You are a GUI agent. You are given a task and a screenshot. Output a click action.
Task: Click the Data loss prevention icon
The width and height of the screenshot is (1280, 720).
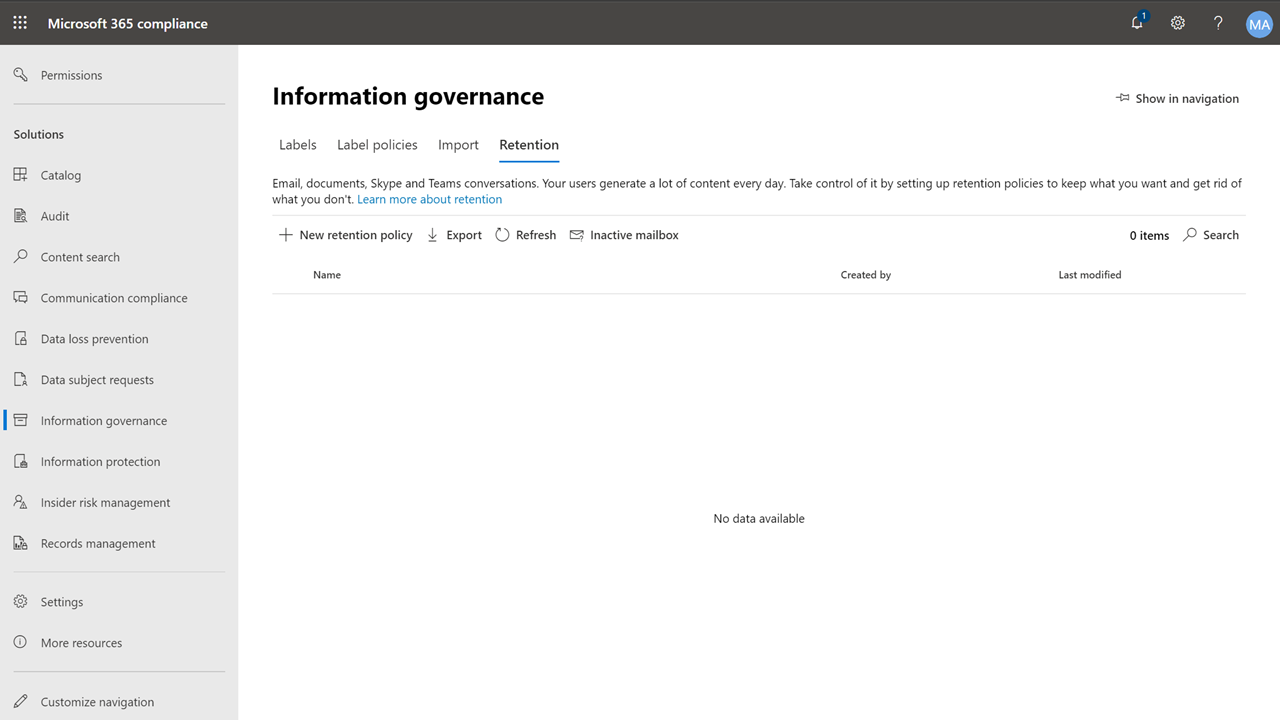click(21, 339)
